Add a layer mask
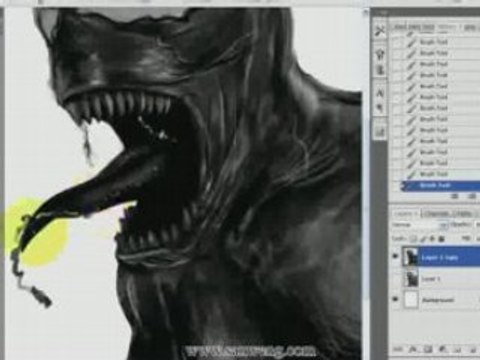This screenshot has height=360, width=480. (428, 349)
